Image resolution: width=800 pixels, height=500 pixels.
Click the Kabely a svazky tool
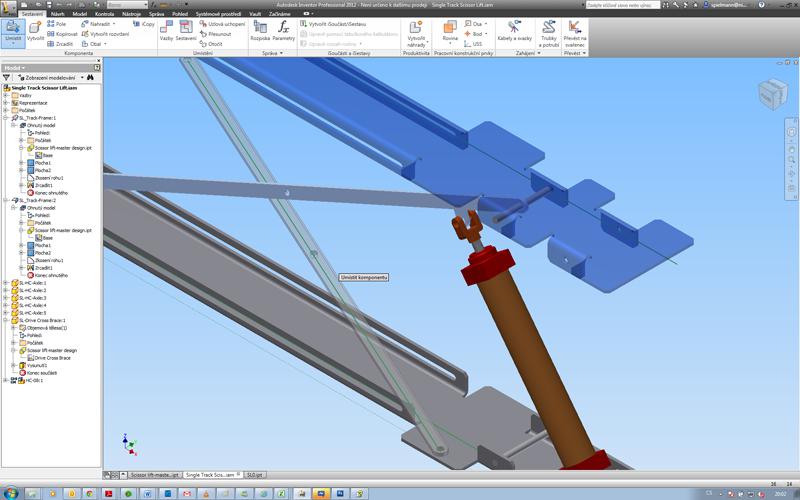[514, 32]
